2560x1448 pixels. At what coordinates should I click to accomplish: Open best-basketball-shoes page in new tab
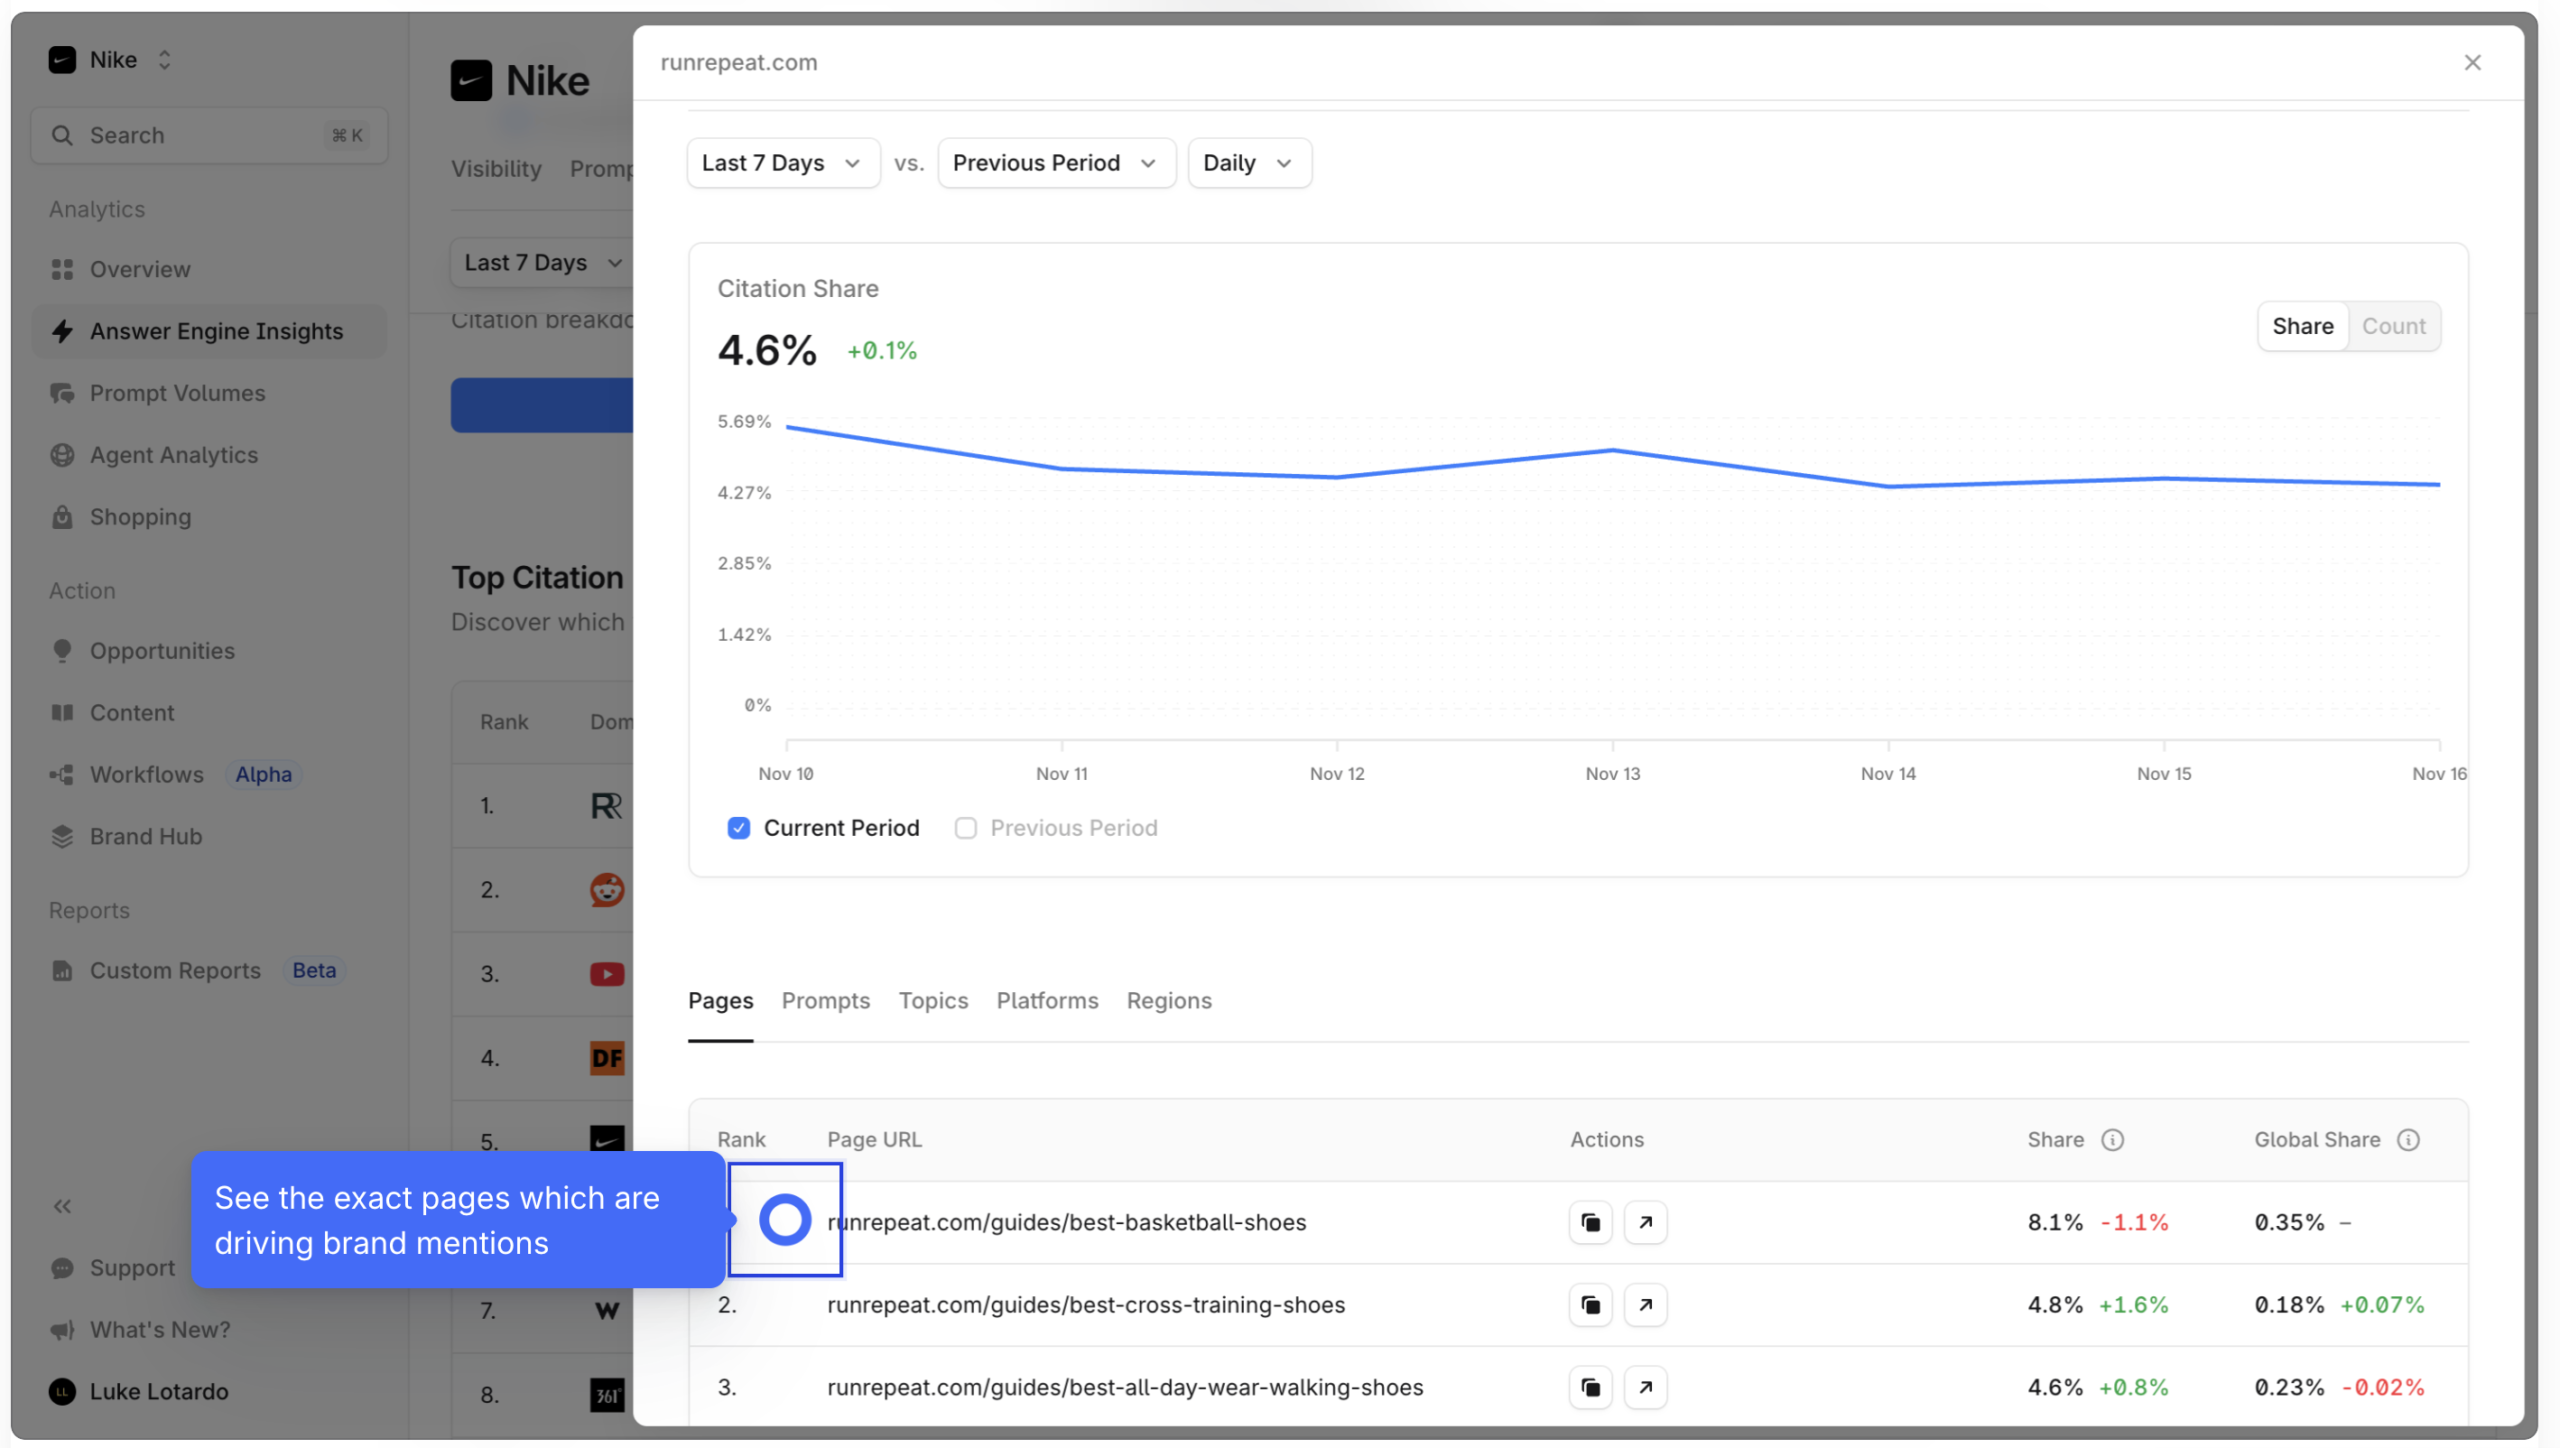(1645, 1222)
